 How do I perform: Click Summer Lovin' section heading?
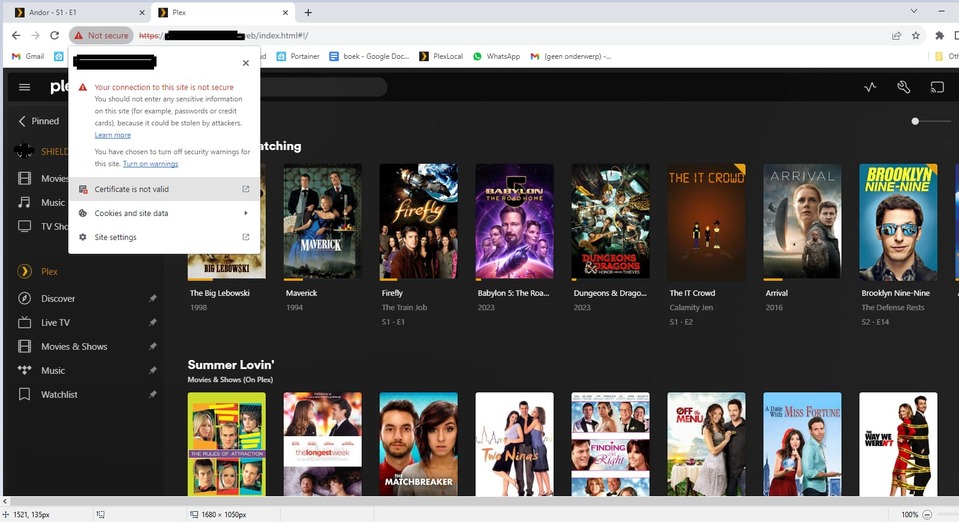[x=231, y=365]
